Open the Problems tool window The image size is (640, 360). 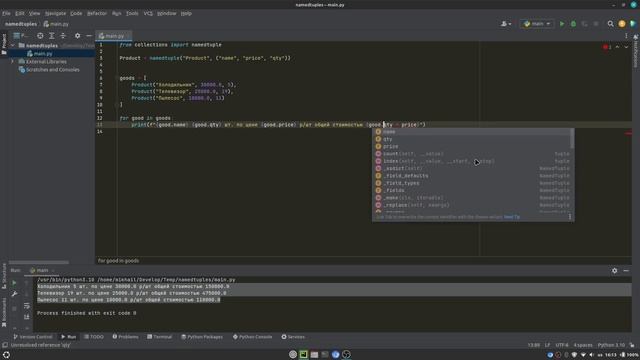coord(125,337)
